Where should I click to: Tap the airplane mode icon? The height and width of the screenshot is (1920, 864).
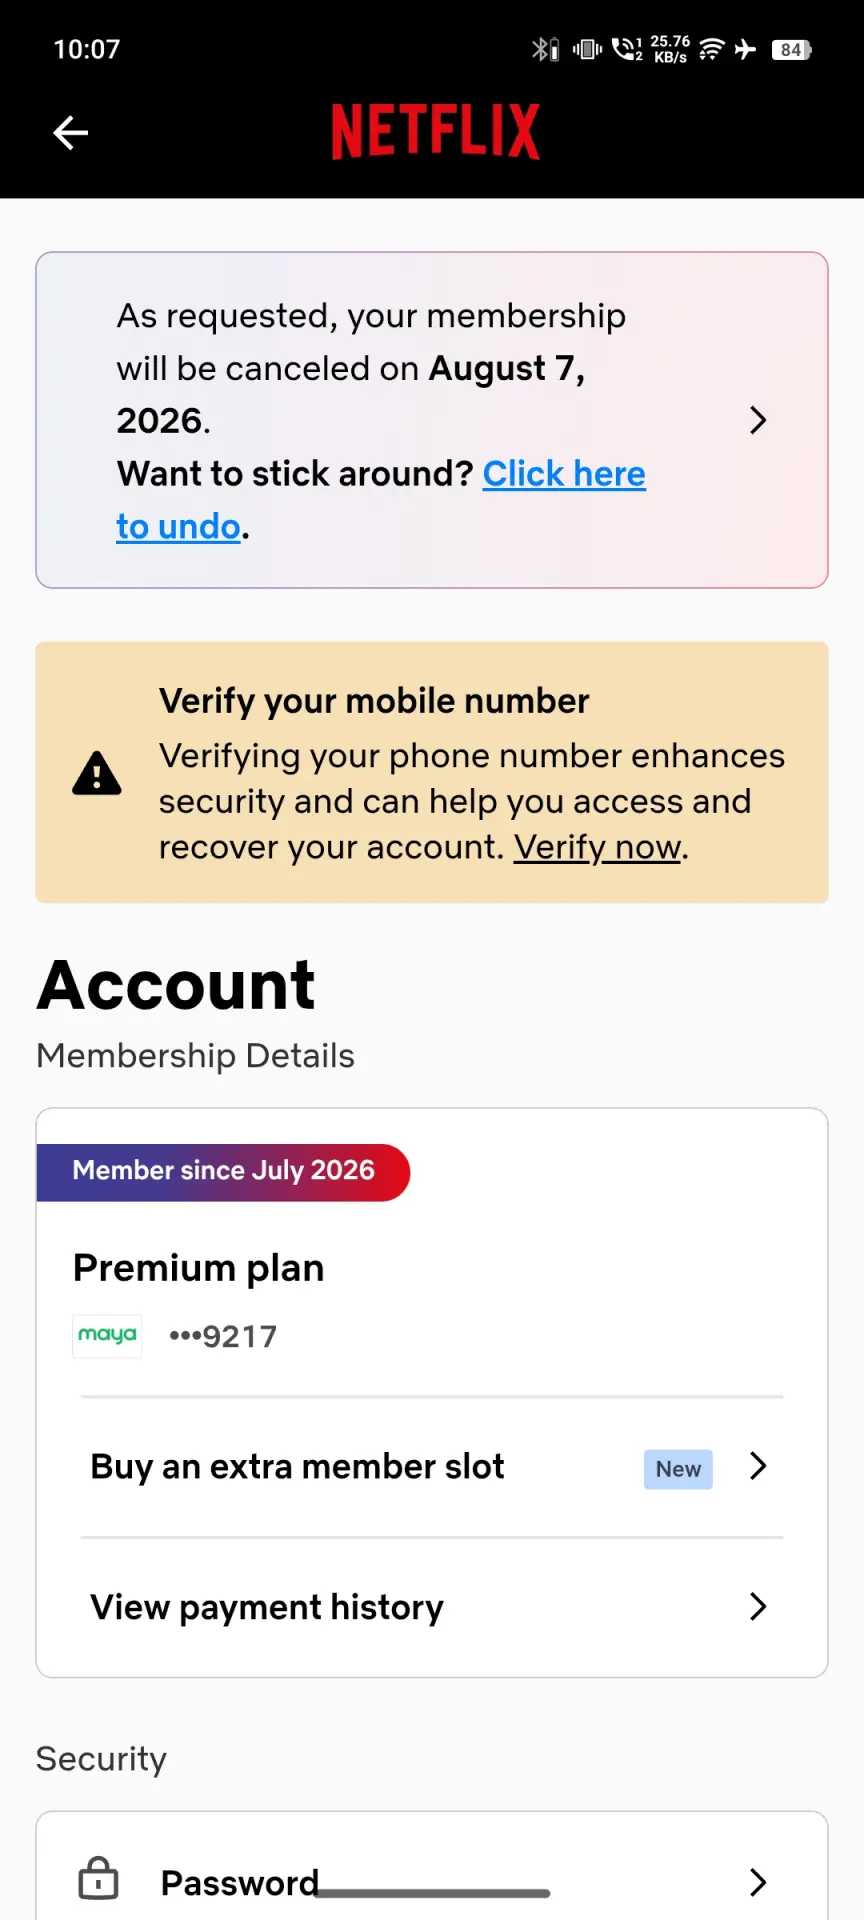point(745,49)
